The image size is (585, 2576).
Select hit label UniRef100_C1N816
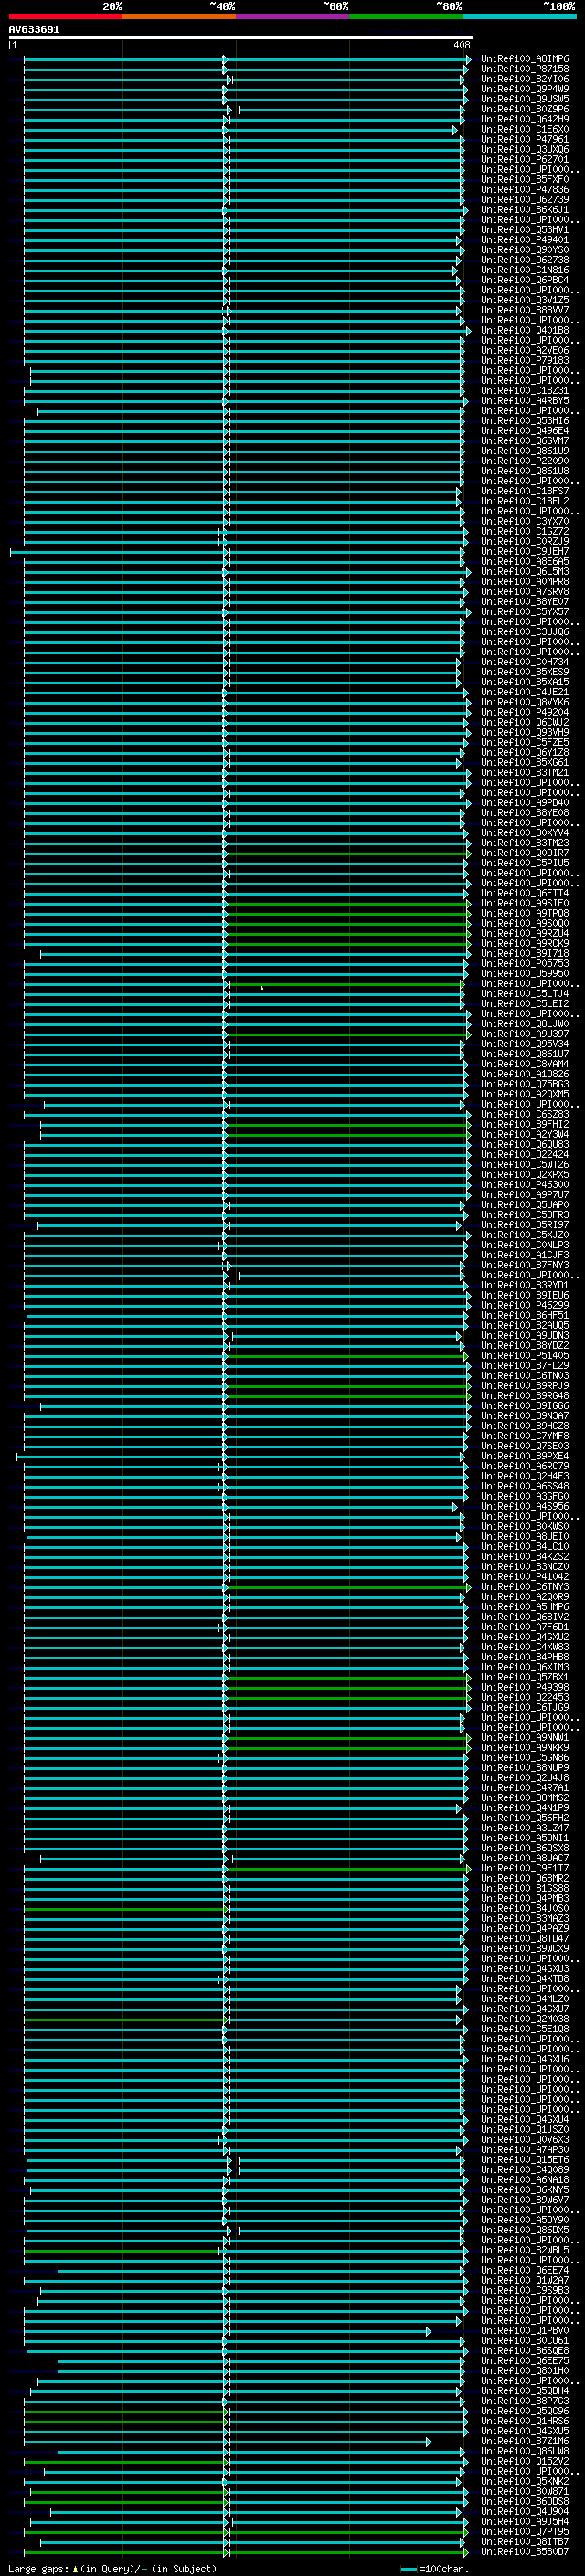(524, 270)
